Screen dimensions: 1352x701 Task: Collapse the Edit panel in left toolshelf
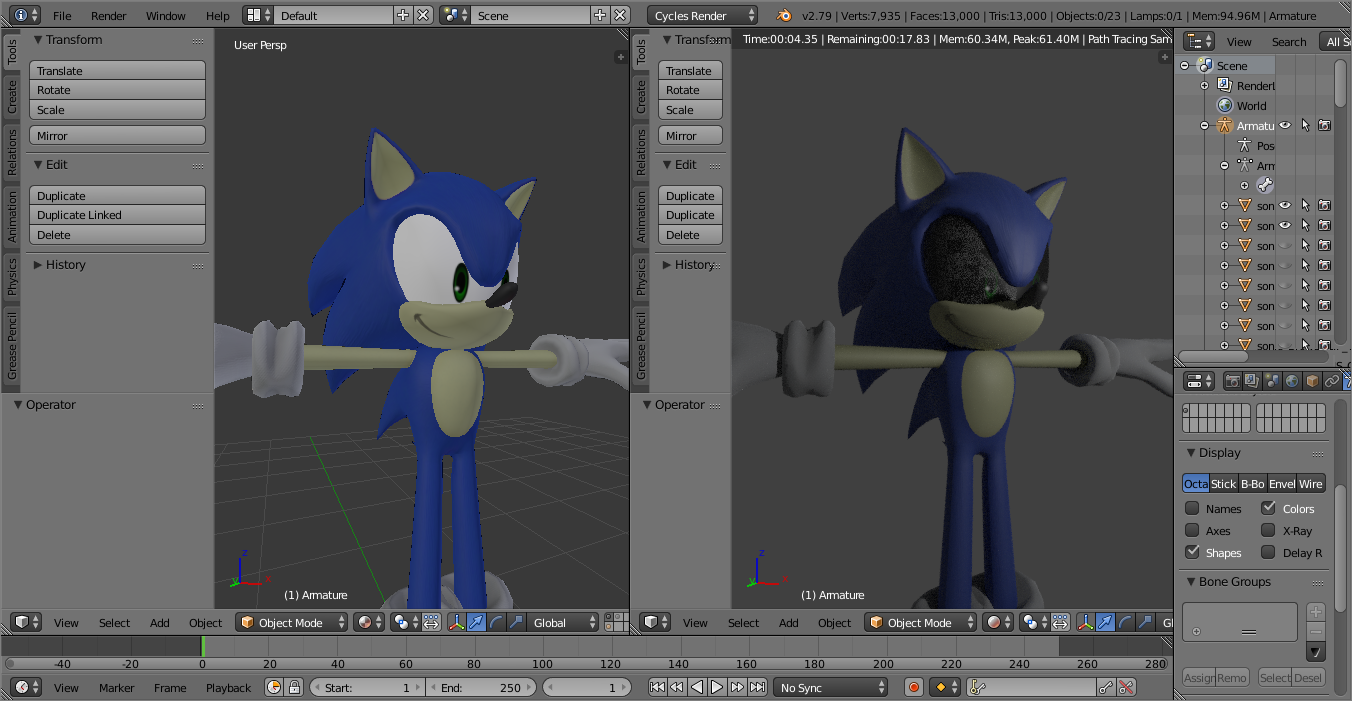pos(37,164)
